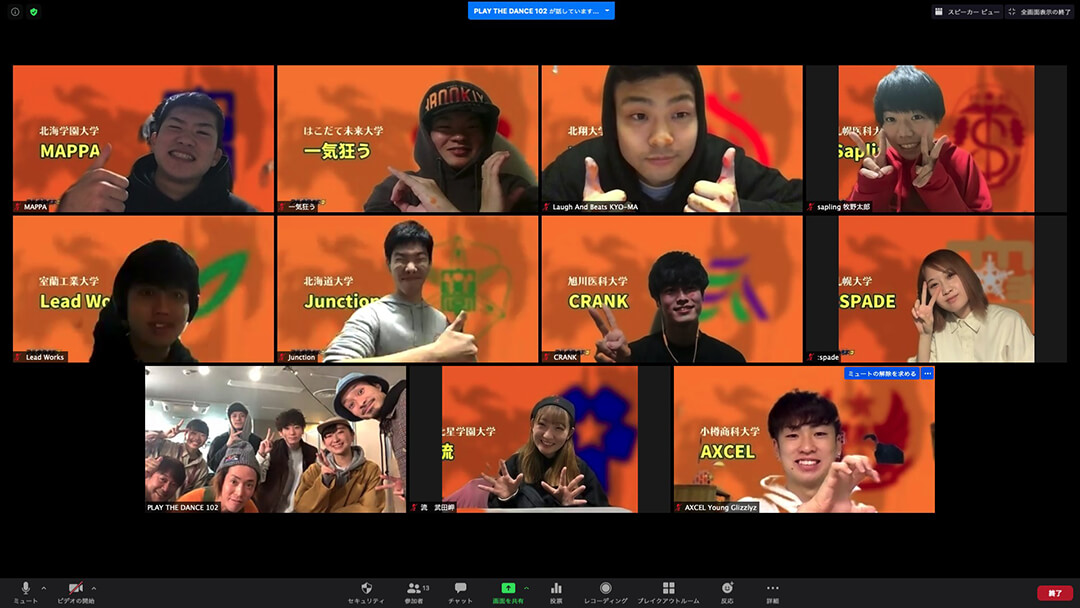The image size is (1080, 608).
Task: Open three-dot menu on AXCEL video tile
Action: [x=927, y=374]
